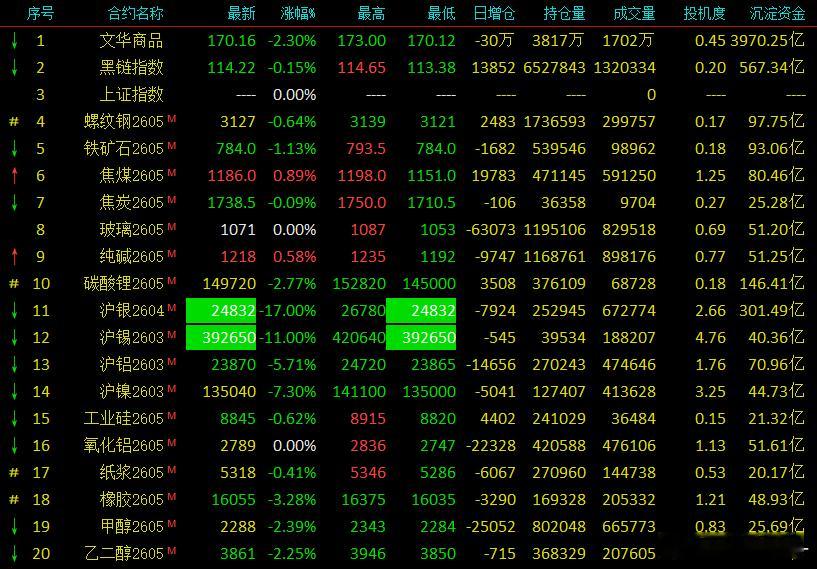Click the 投机度 column header
Image resolution: width=817 pixels, height=569 pixels.
click(x=704, y=14)
